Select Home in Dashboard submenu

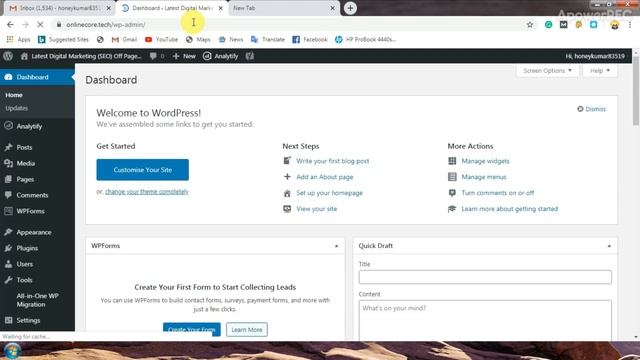(14, 95)
